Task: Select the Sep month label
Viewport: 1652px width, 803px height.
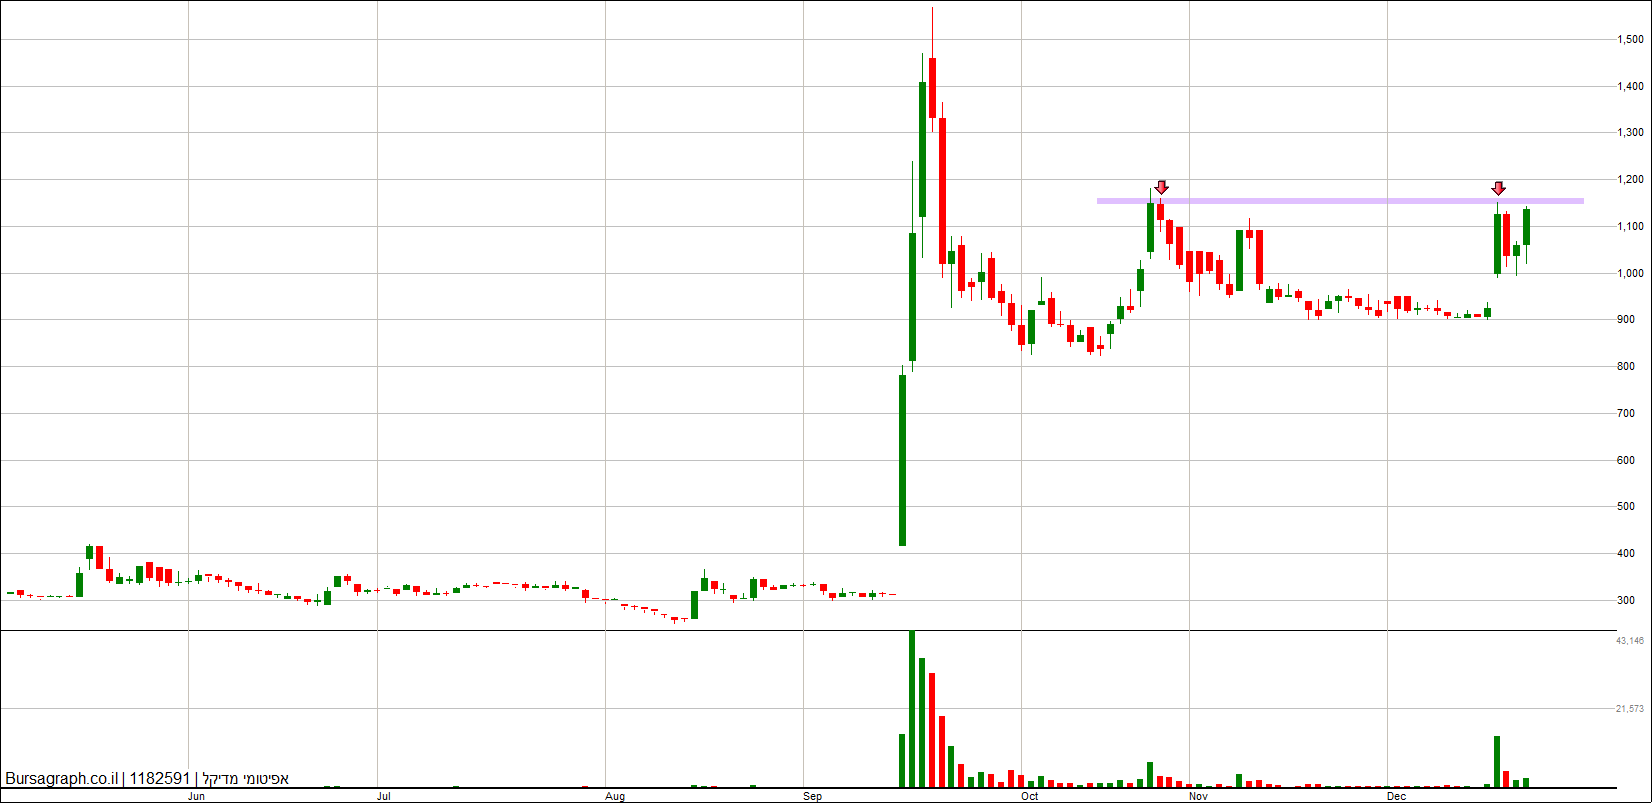Action: click(813, 797)
